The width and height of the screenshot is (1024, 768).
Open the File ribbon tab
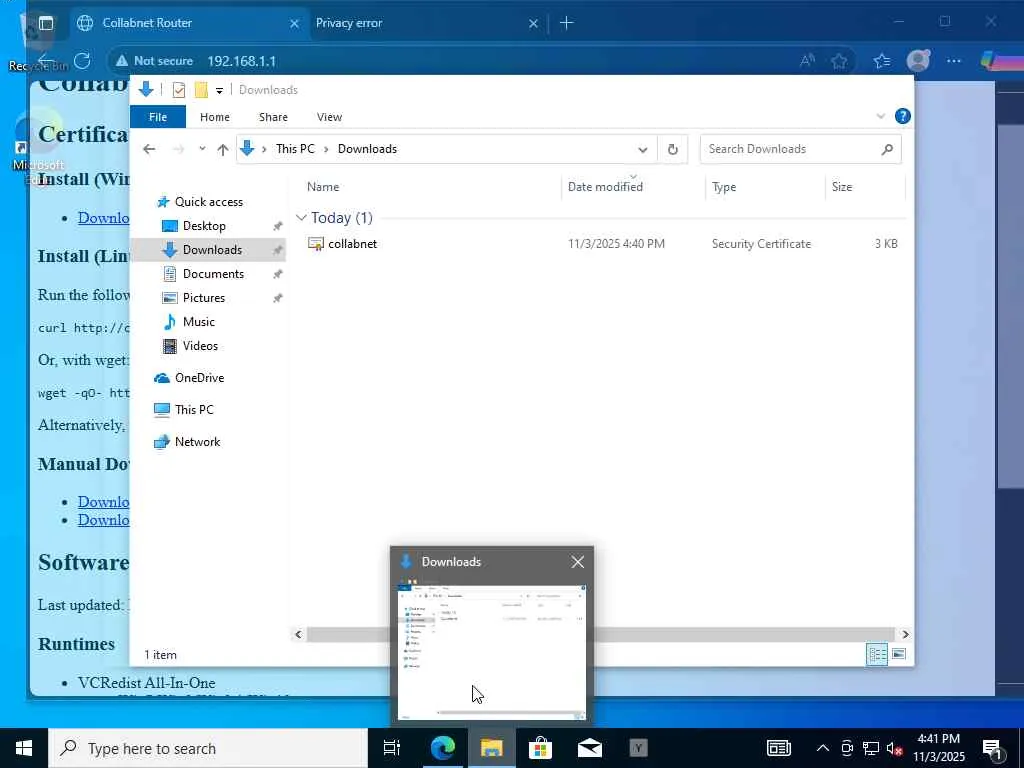[x=158, y=117]
